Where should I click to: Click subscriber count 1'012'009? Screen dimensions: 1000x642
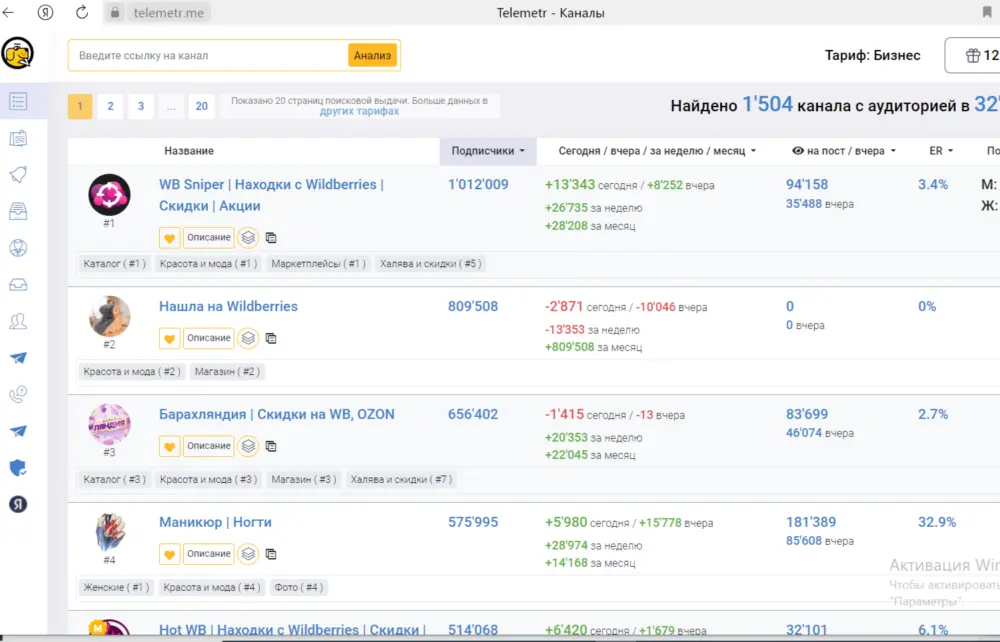point(478,185)
